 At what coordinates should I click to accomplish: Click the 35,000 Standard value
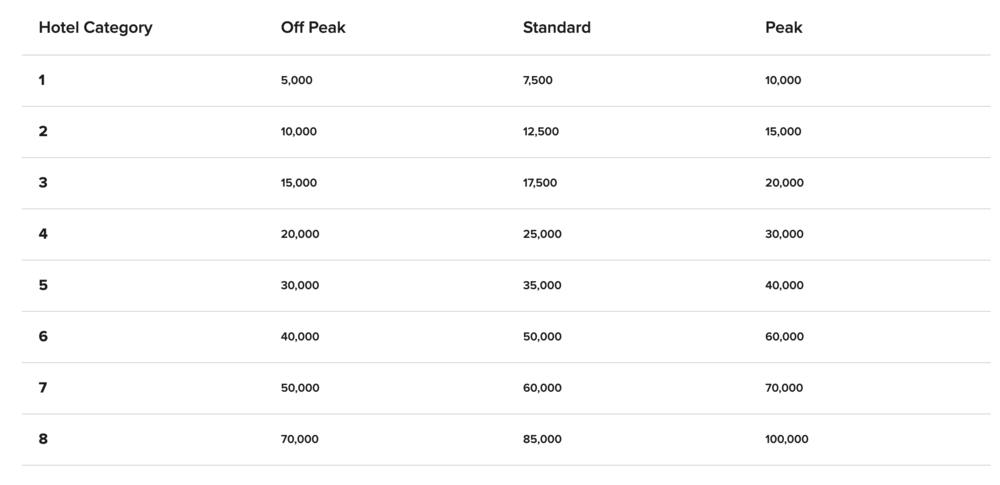tap(542, 285)
